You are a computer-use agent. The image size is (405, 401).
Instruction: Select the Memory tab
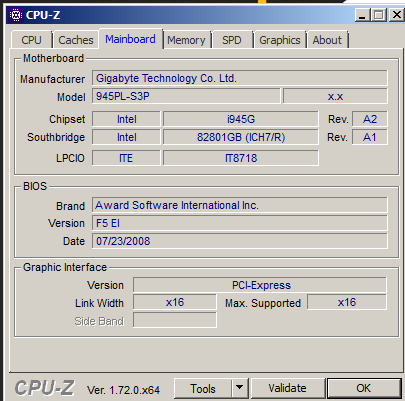click(186, 40)
